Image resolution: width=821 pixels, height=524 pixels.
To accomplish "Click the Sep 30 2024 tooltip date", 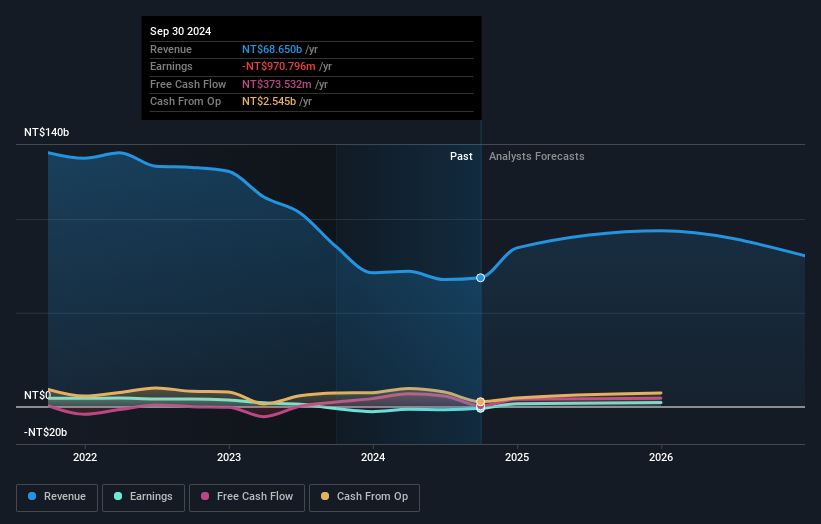I will [x=181, y=31].
